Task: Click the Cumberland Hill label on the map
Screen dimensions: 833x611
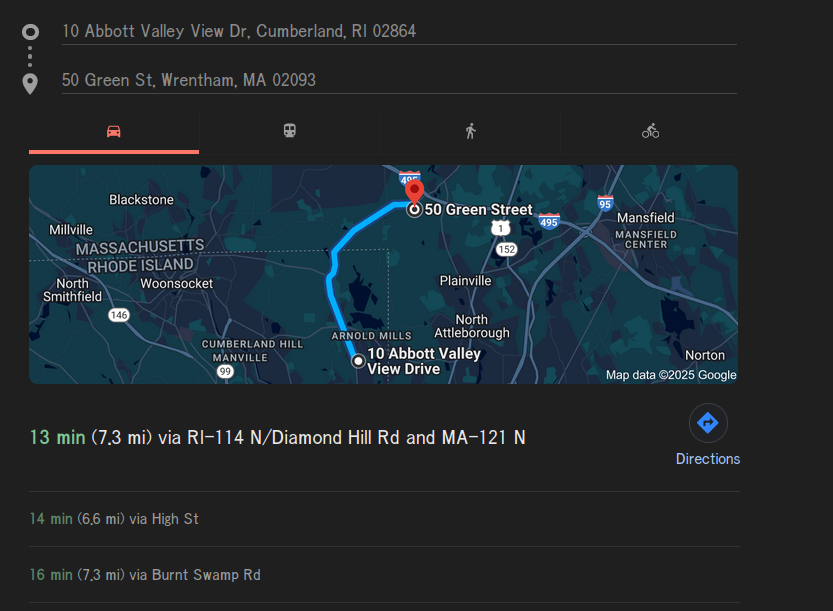Action: (252, 344)
